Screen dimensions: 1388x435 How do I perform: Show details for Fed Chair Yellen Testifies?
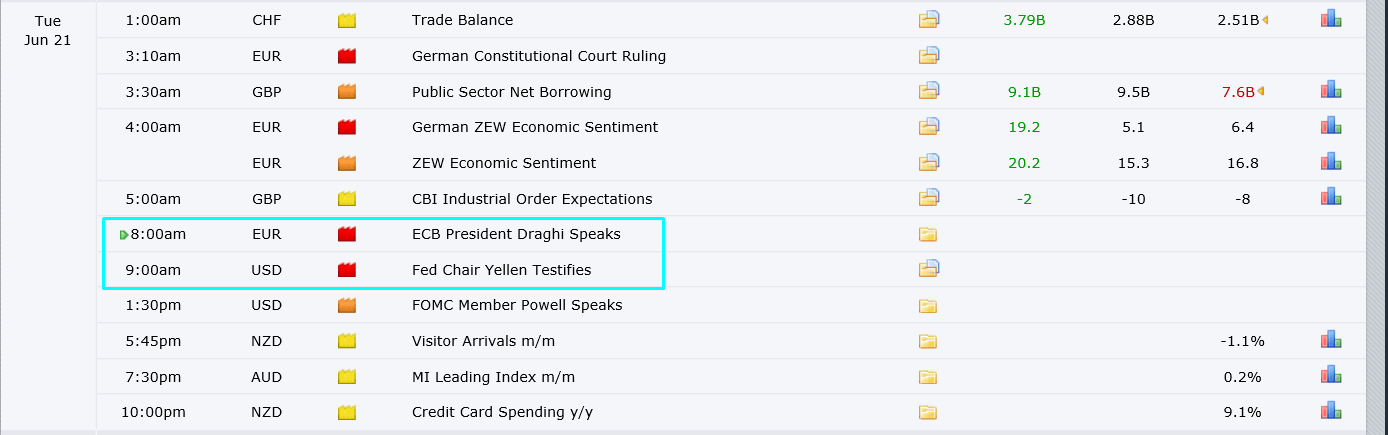[929, 270]
